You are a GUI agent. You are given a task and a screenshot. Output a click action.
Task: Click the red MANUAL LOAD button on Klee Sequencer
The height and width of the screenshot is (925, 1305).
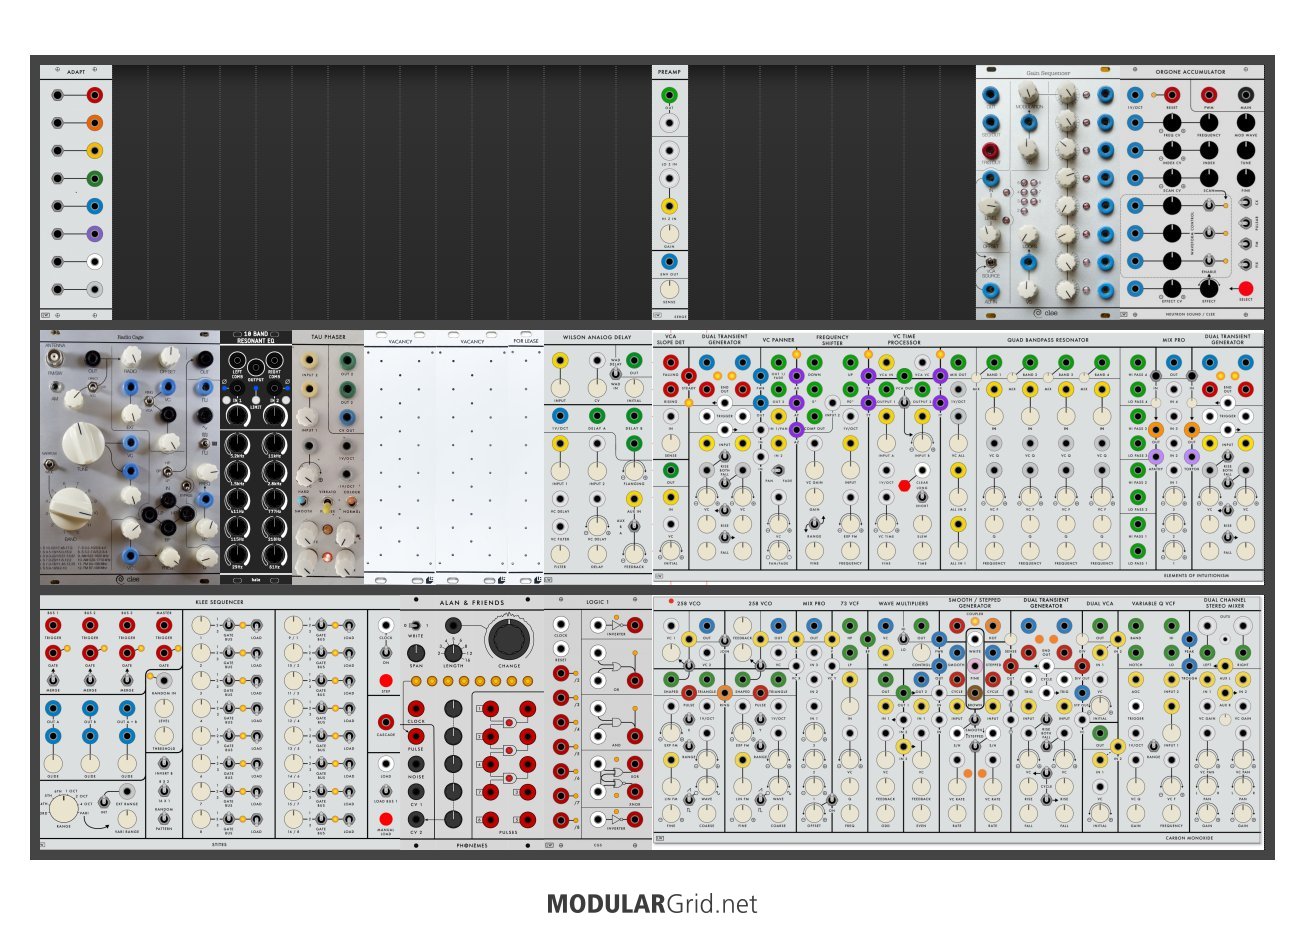(386, 819)
